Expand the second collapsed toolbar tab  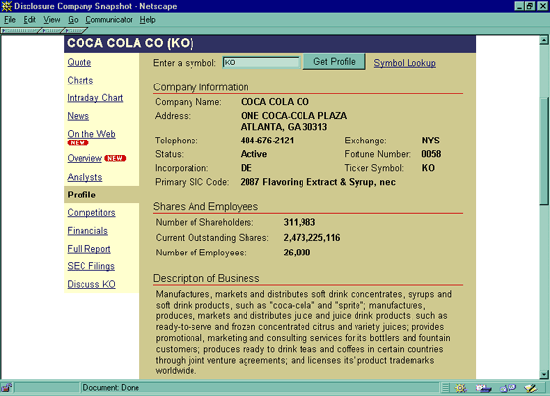coord(52,31)
